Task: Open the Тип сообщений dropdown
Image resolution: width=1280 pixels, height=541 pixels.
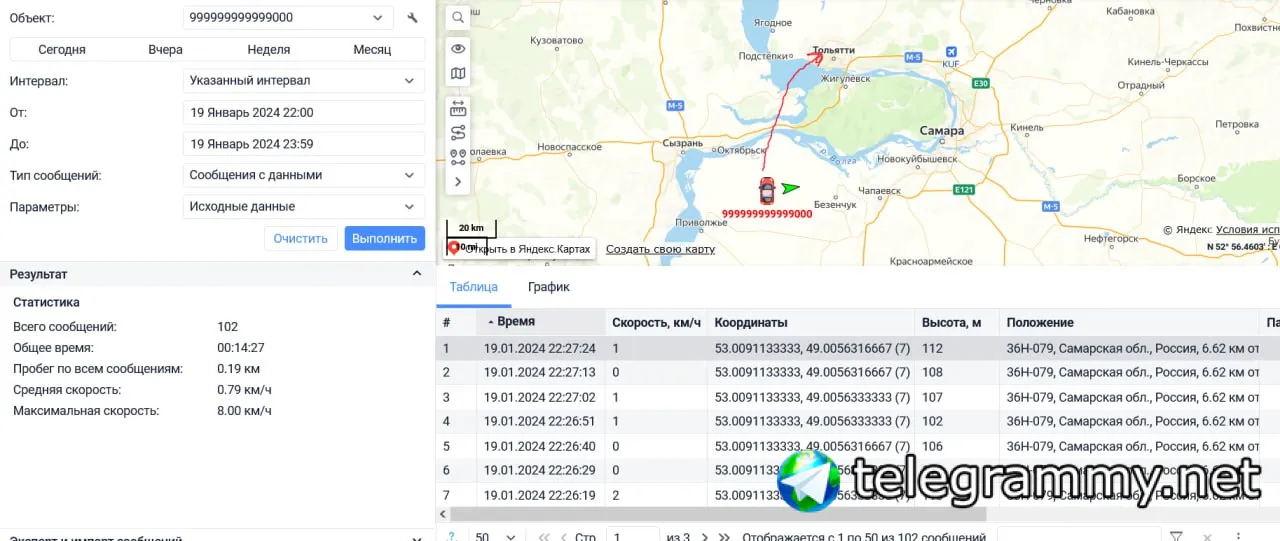Action: coord(304,175)
